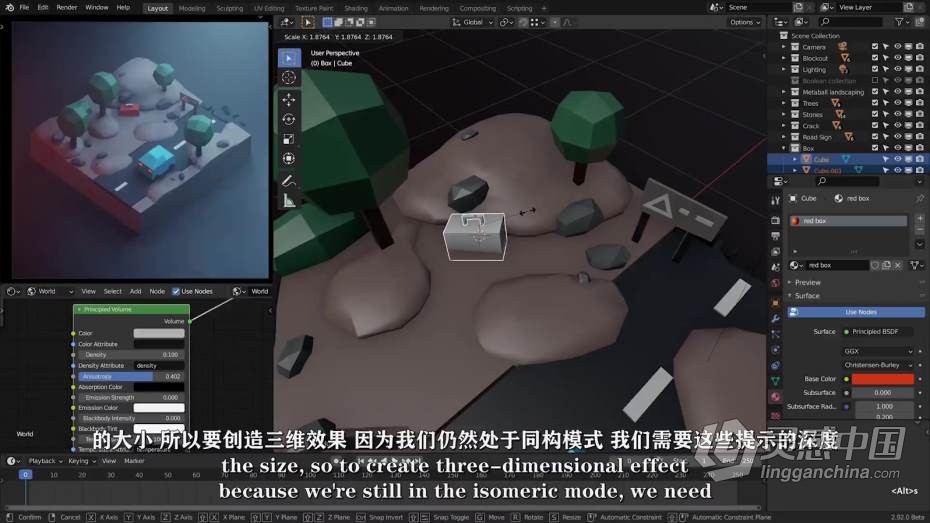Viewport: 930px width, 523px height.
Task: Unlink the red box material with X
Action: (897, 265)
